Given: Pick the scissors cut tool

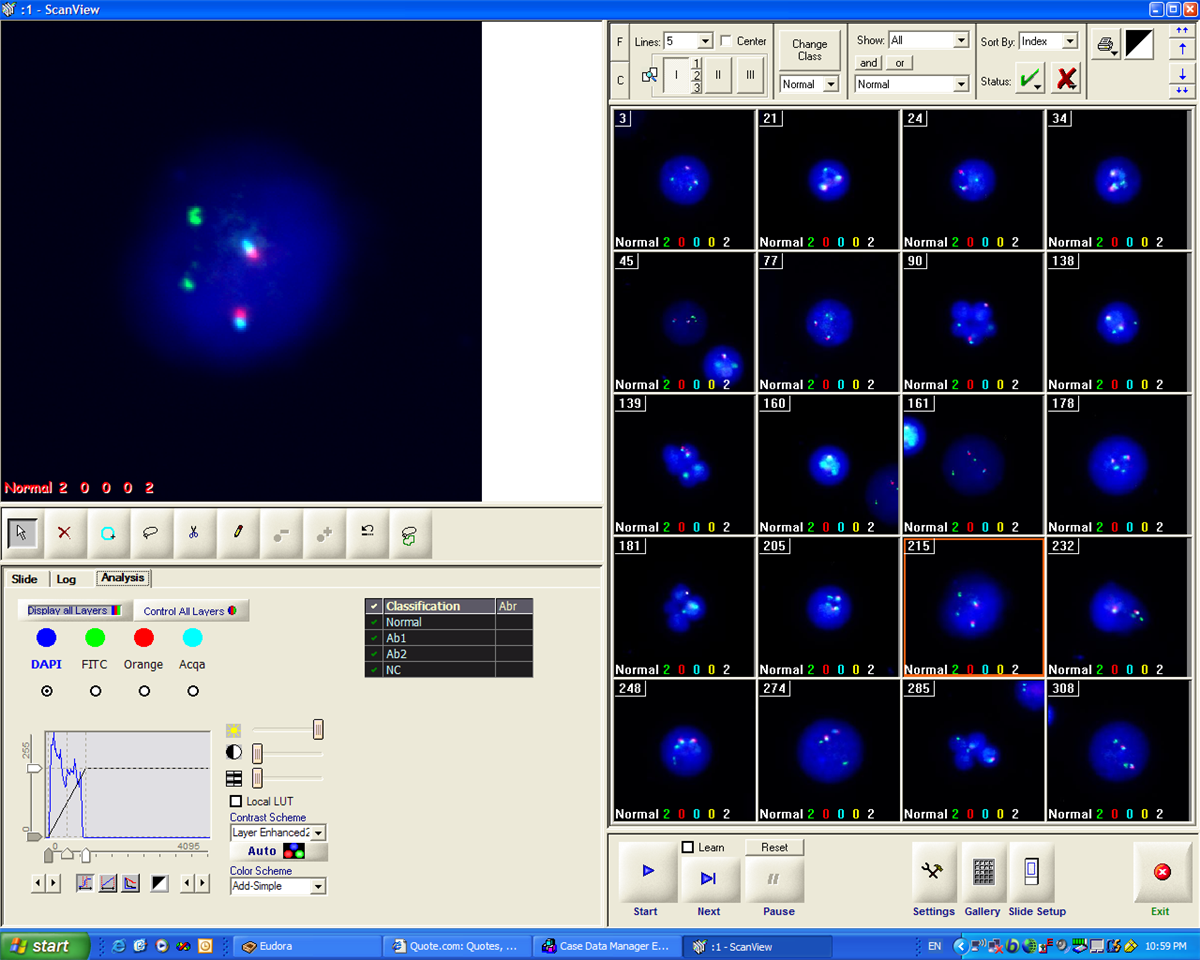Looking at the screenshot, I should click(x=194, y=533).
